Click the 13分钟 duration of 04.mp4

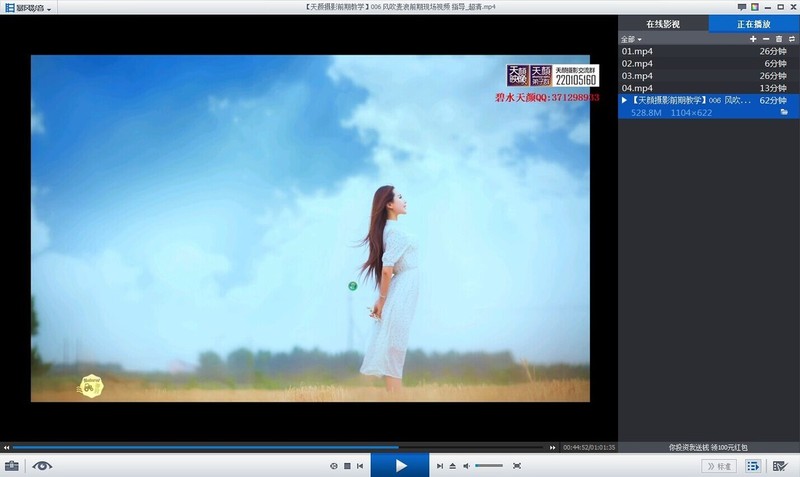point(773,88)
